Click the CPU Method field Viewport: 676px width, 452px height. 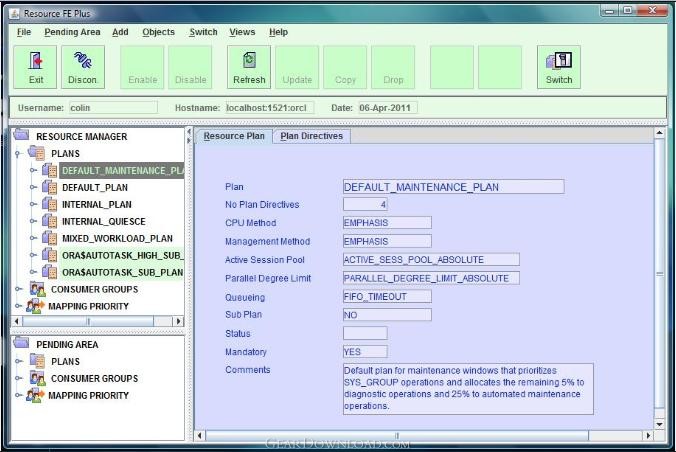(387, 223)
